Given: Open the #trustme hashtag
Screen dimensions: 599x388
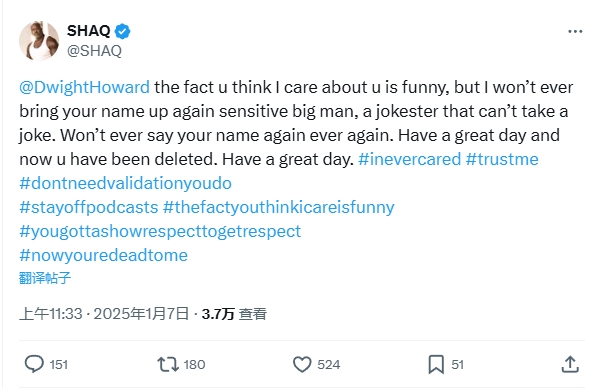Looking at the screenshot, I should 502,159.
